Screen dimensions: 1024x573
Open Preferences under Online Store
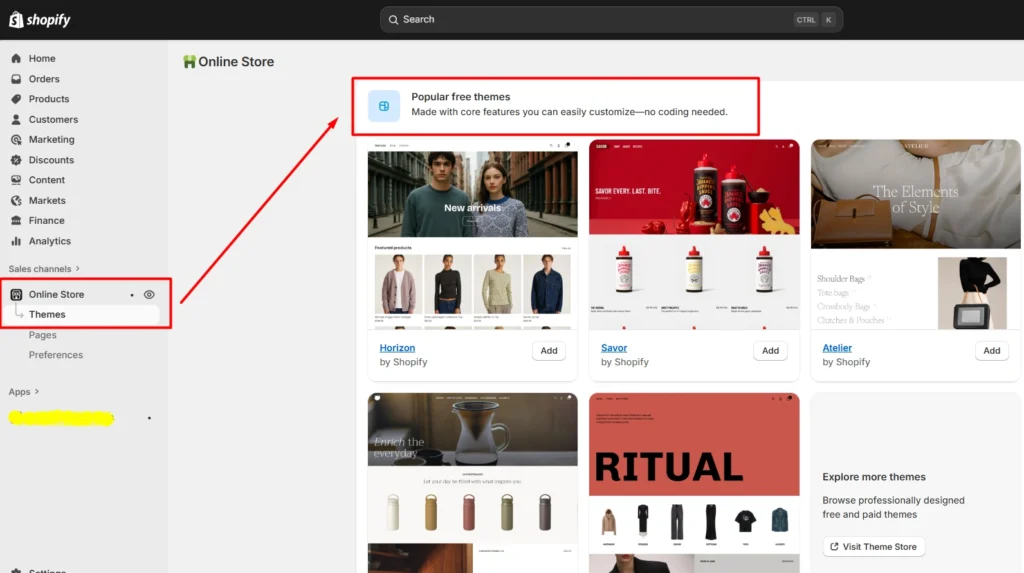[56, 355]
